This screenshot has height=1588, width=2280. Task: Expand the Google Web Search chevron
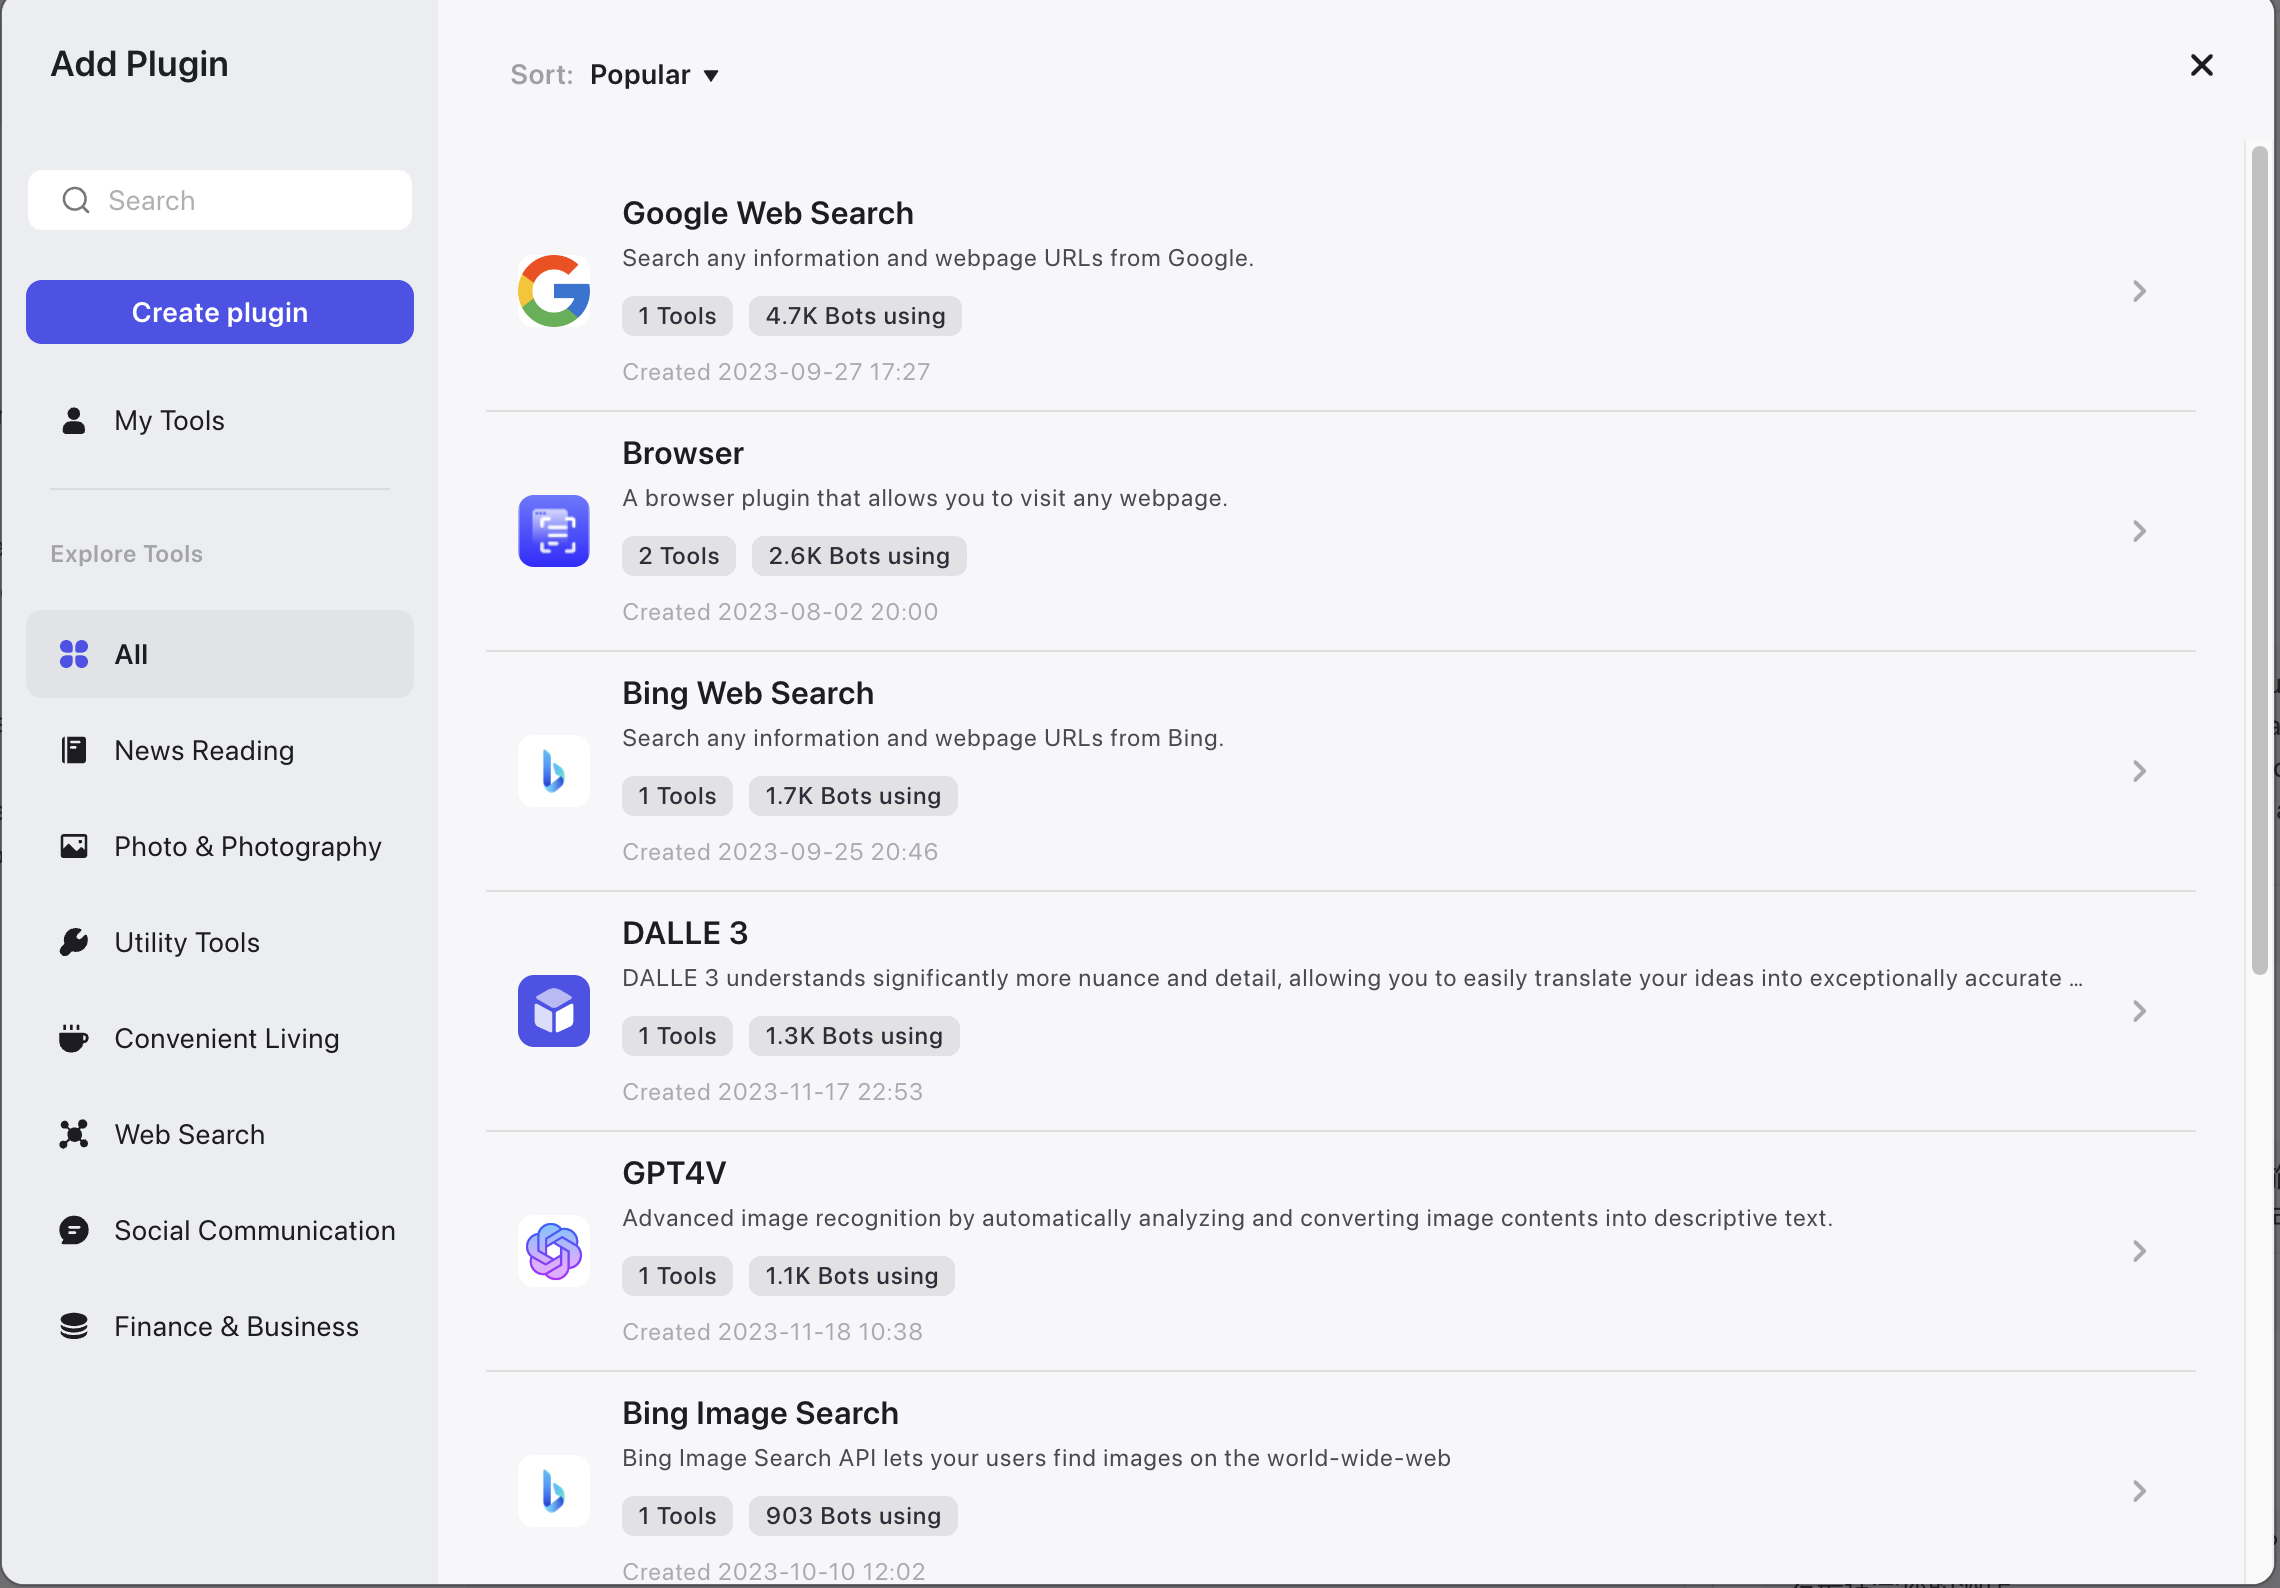click(2139, 291)
